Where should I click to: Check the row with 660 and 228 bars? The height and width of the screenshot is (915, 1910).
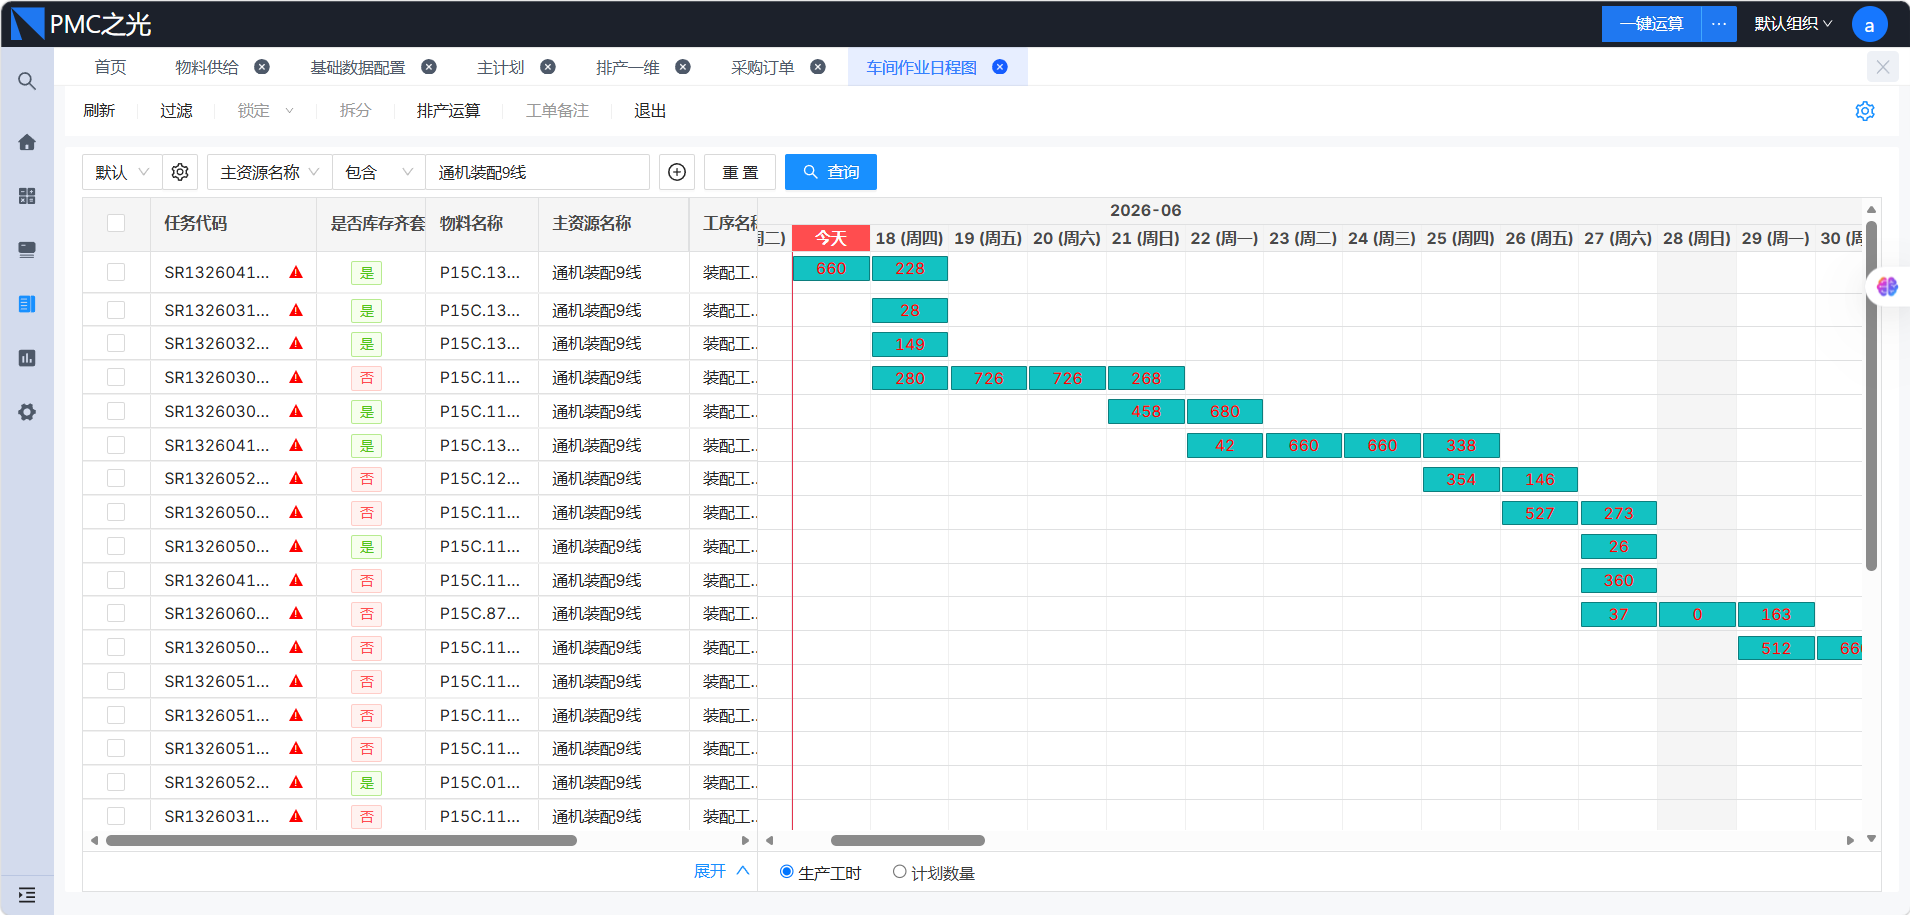coord(116,272)
